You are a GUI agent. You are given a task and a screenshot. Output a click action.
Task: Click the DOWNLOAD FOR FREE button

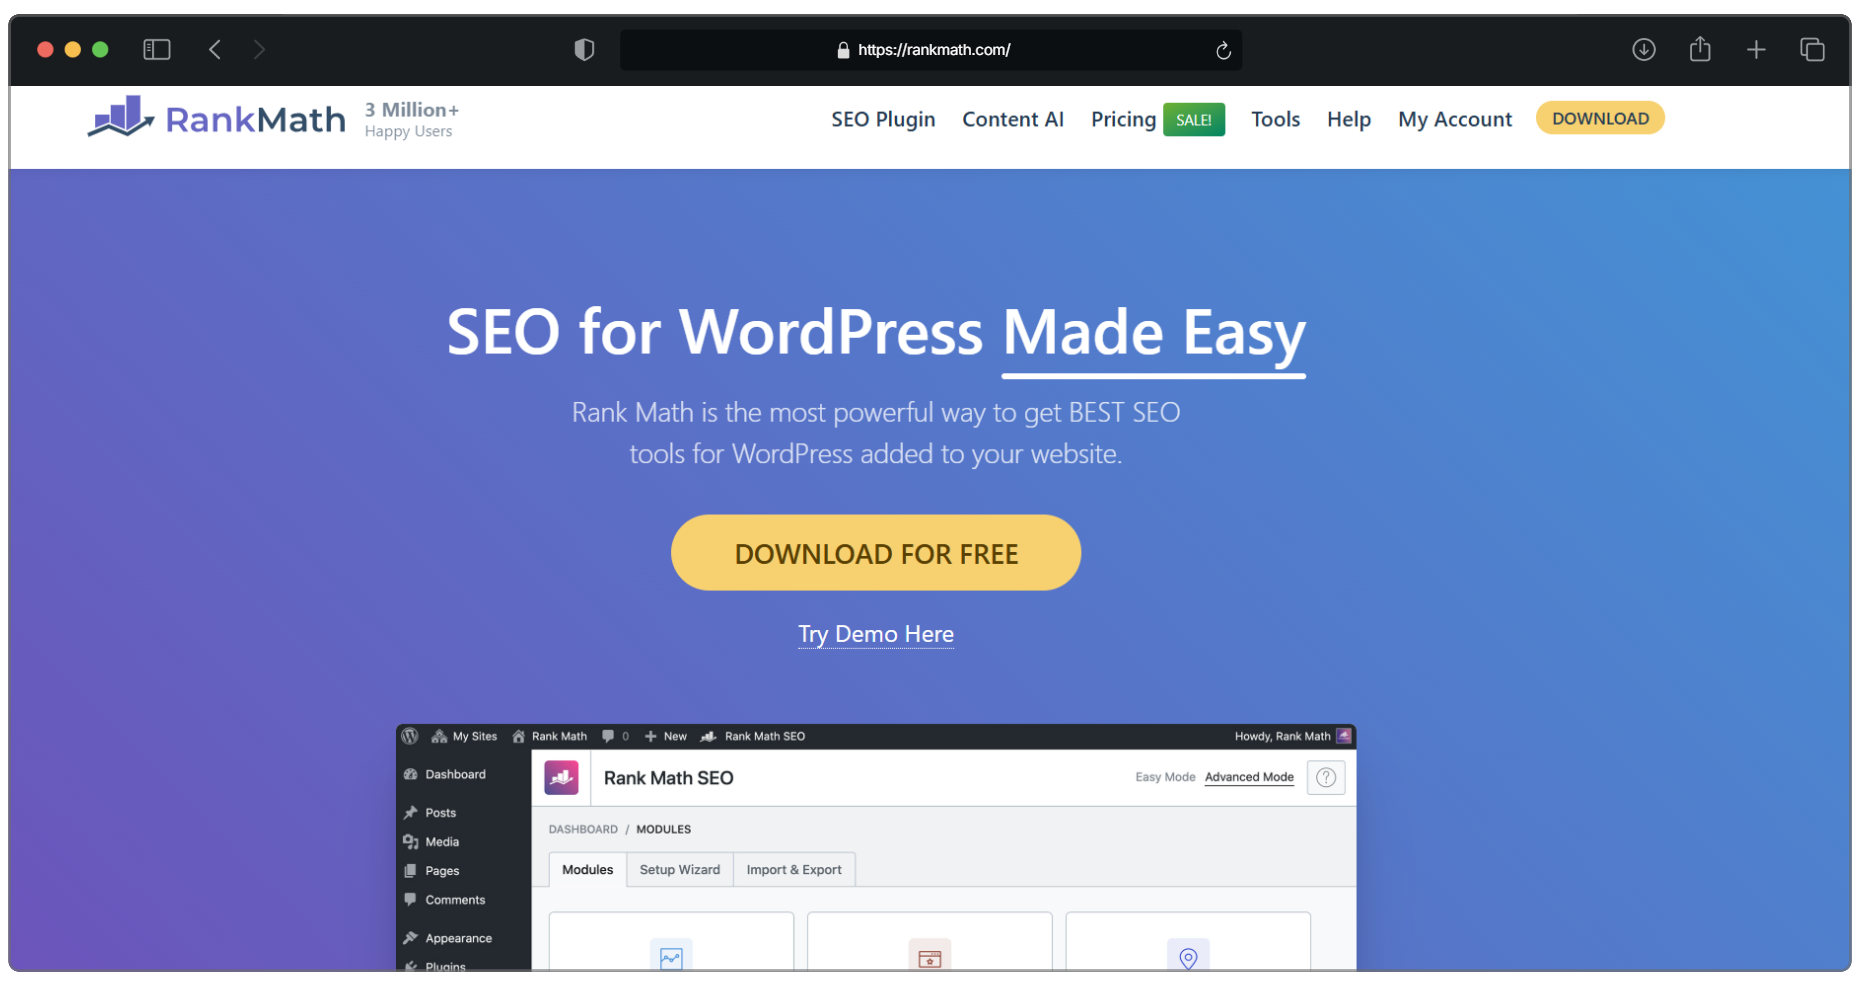876,553
